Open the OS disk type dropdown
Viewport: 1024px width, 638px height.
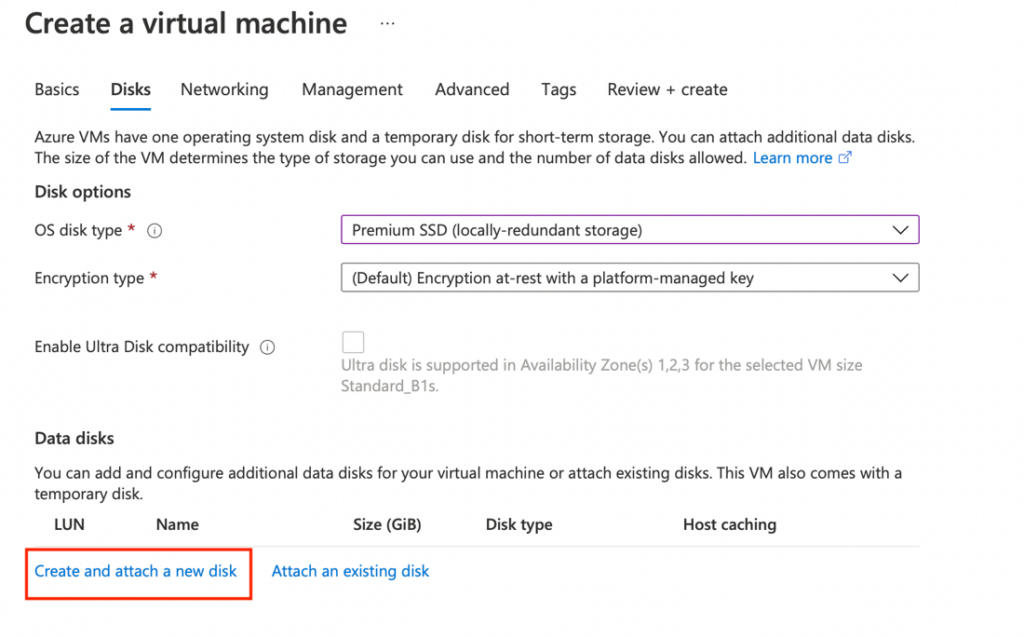click(630, 230)
